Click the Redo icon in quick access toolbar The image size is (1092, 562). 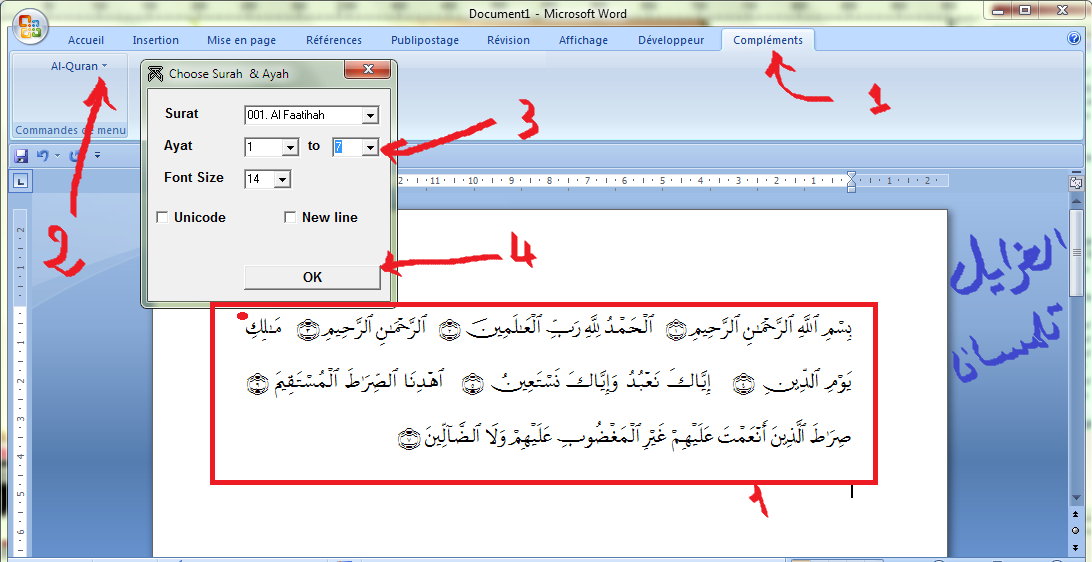tap(77, 155)
